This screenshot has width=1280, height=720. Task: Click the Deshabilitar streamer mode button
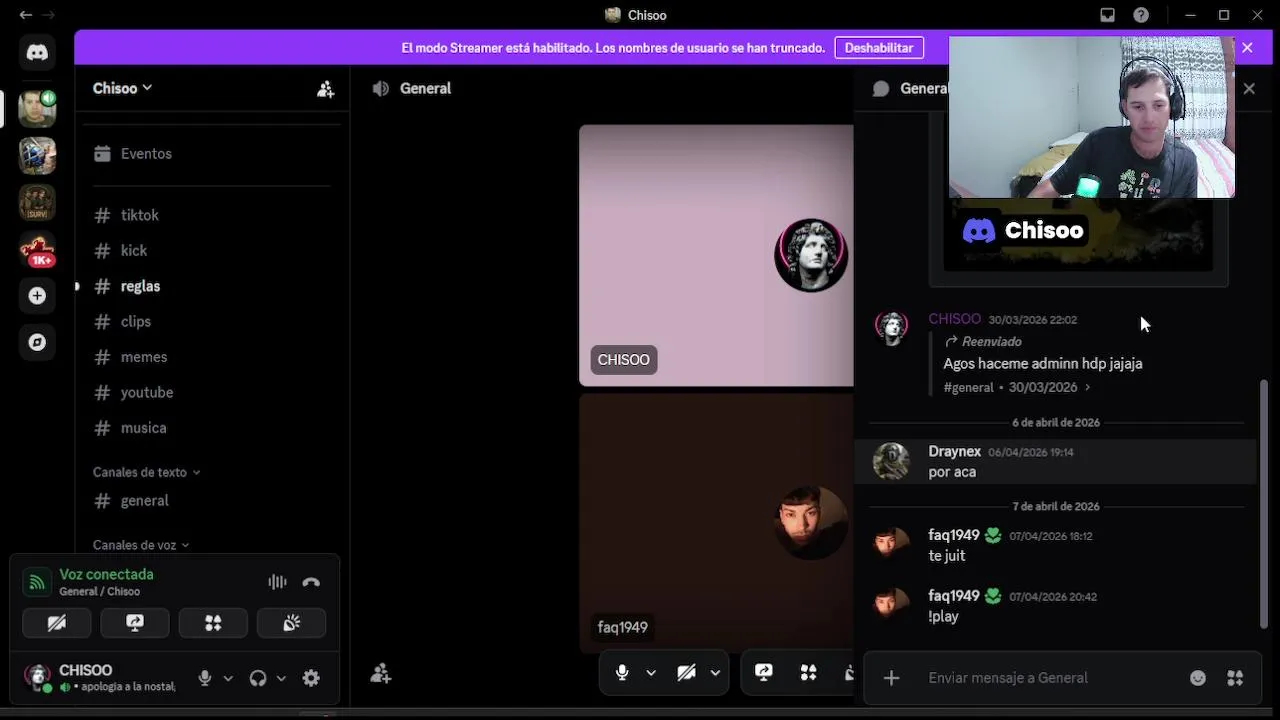coord(879,48)
